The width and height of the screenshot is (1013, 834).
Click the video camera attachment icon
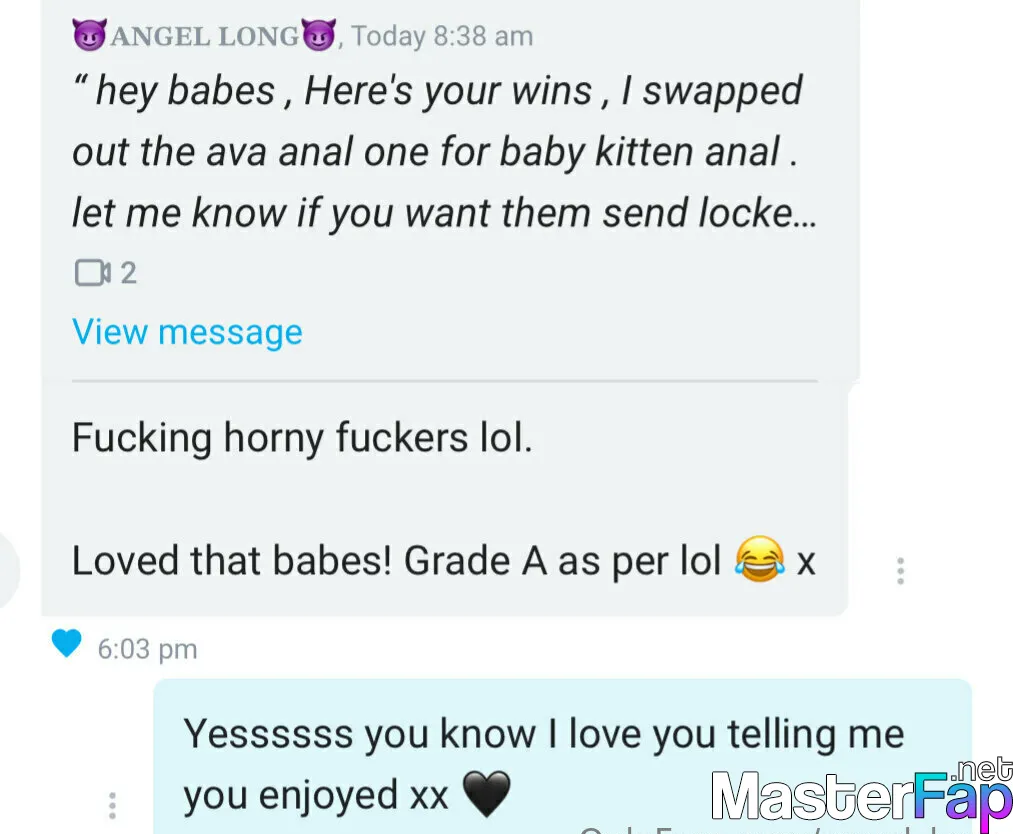pyautogui.click(x=93, y=273)
